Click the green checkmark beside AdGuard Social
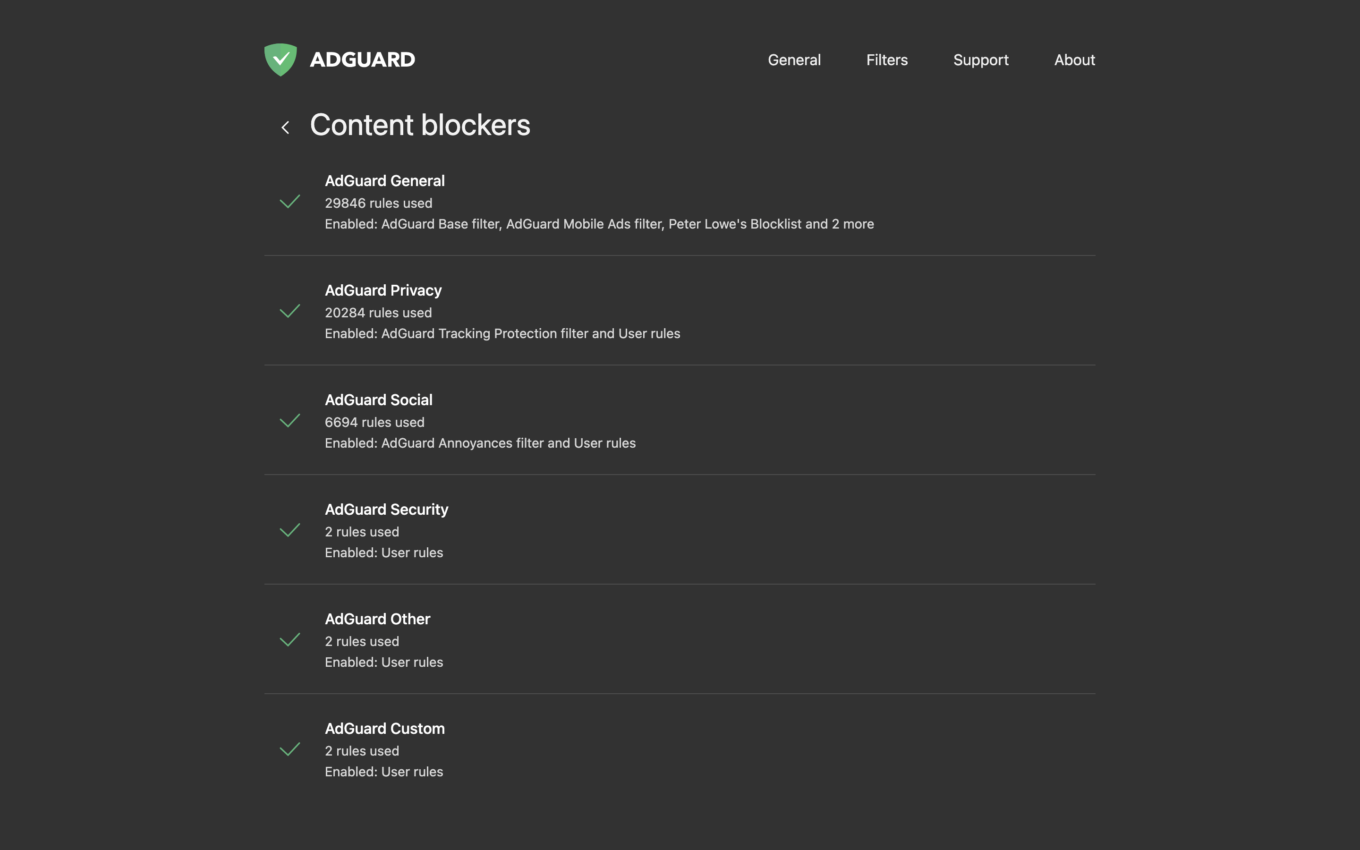 click(290, 421)
